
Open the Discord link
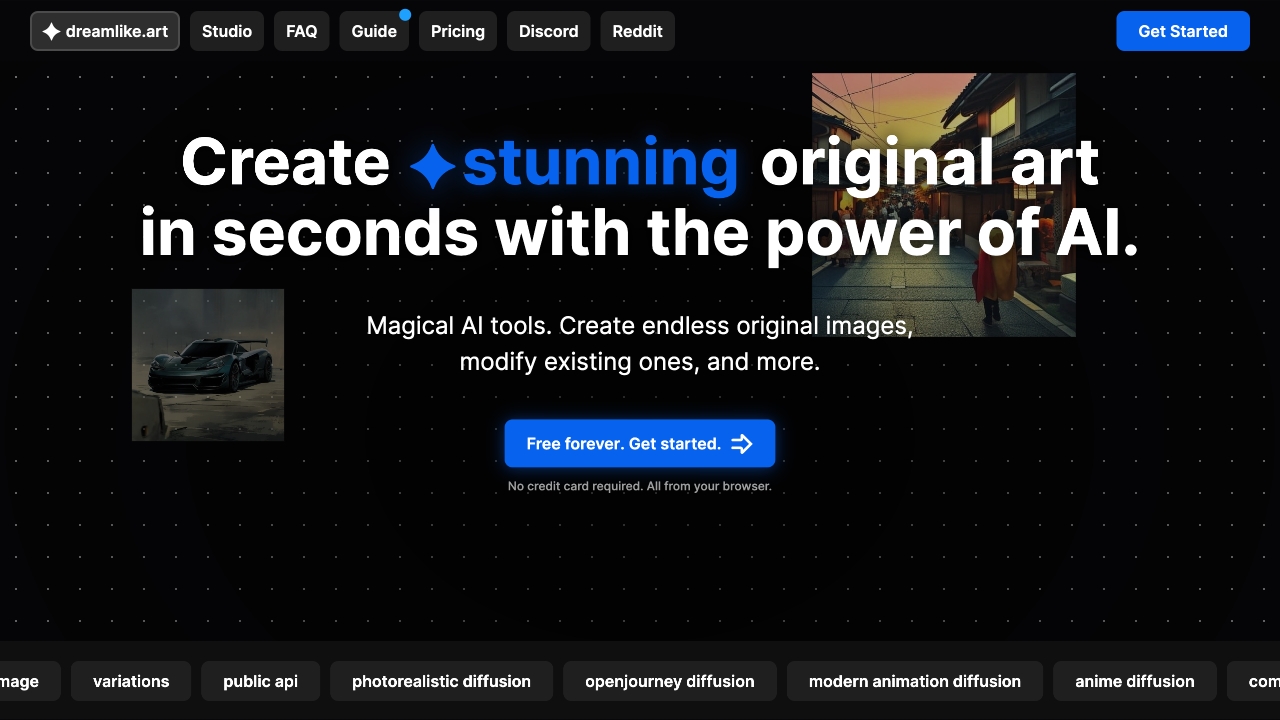point(548,31)
